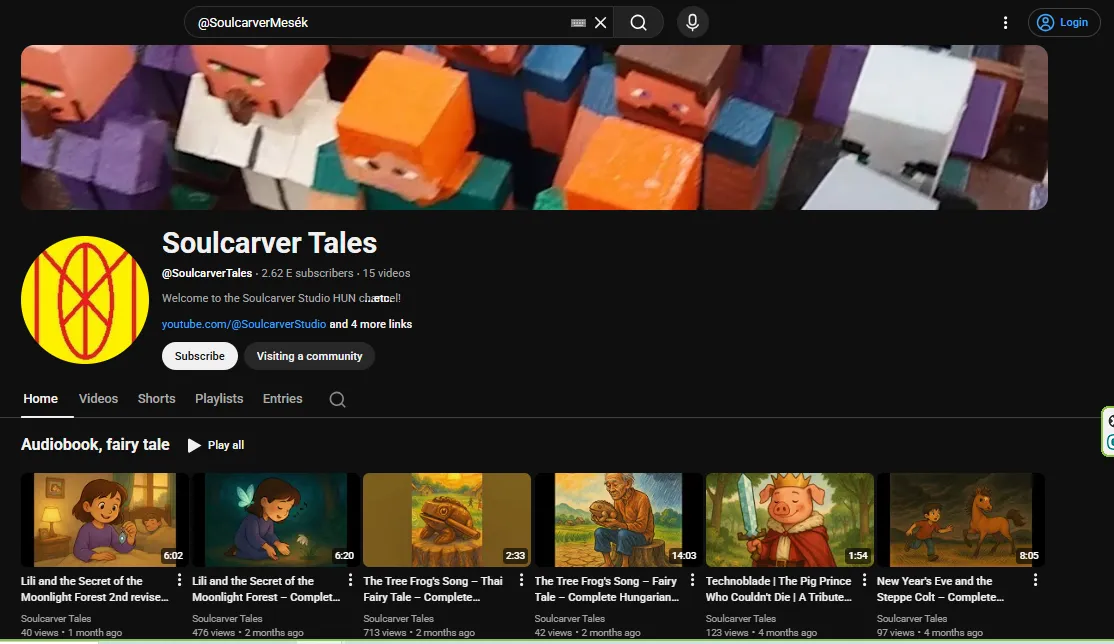Open the virtual keyboard icon
The width and height of the screenshot is (1114, 644).
pyautogui.click(x=578, y=22)
